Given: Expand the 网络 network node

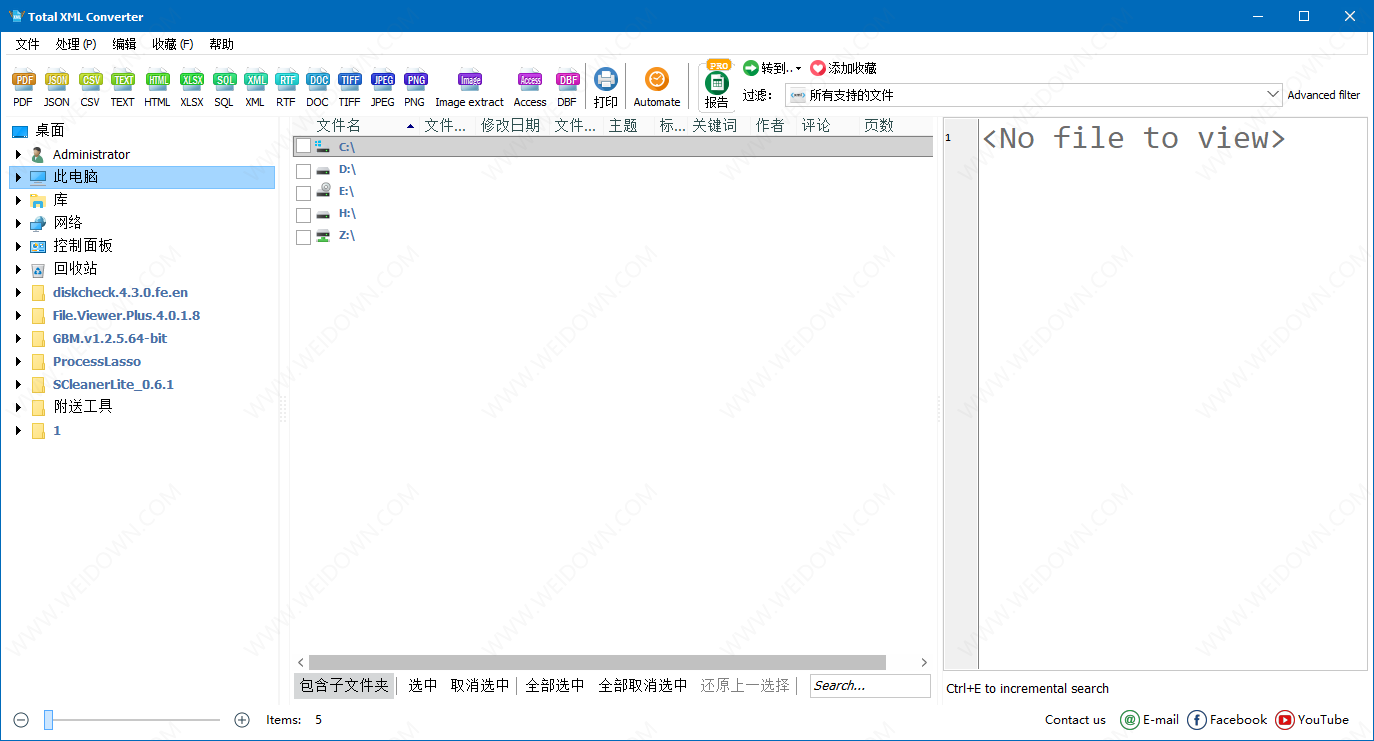Looking at the screenshot, I should tap(18, 223).
